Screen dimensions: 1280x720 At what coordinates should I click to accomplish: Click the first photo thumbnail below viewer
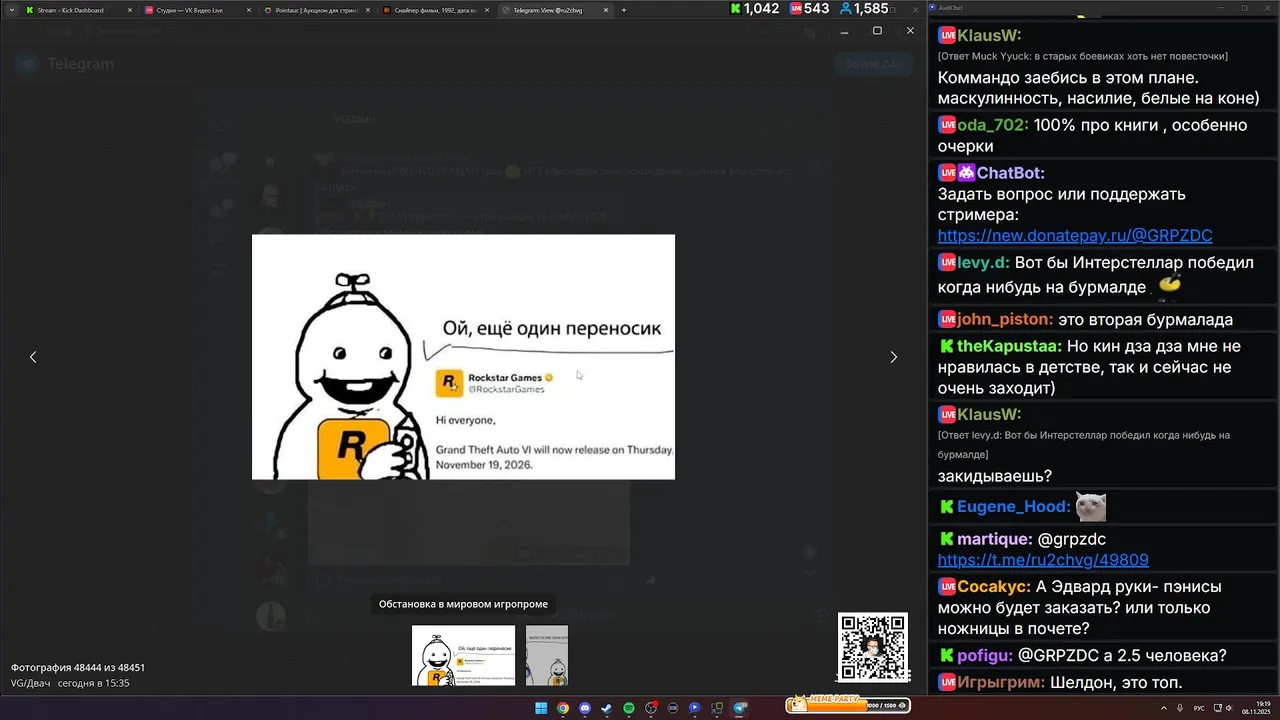[x=464, y=656]
